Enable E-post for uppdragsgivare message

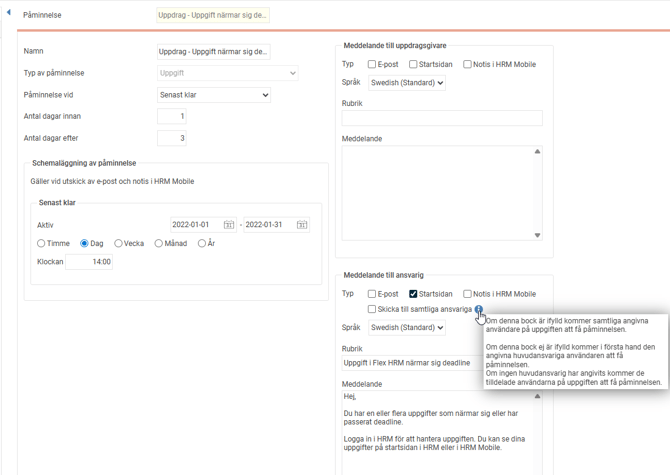point(372,65)
